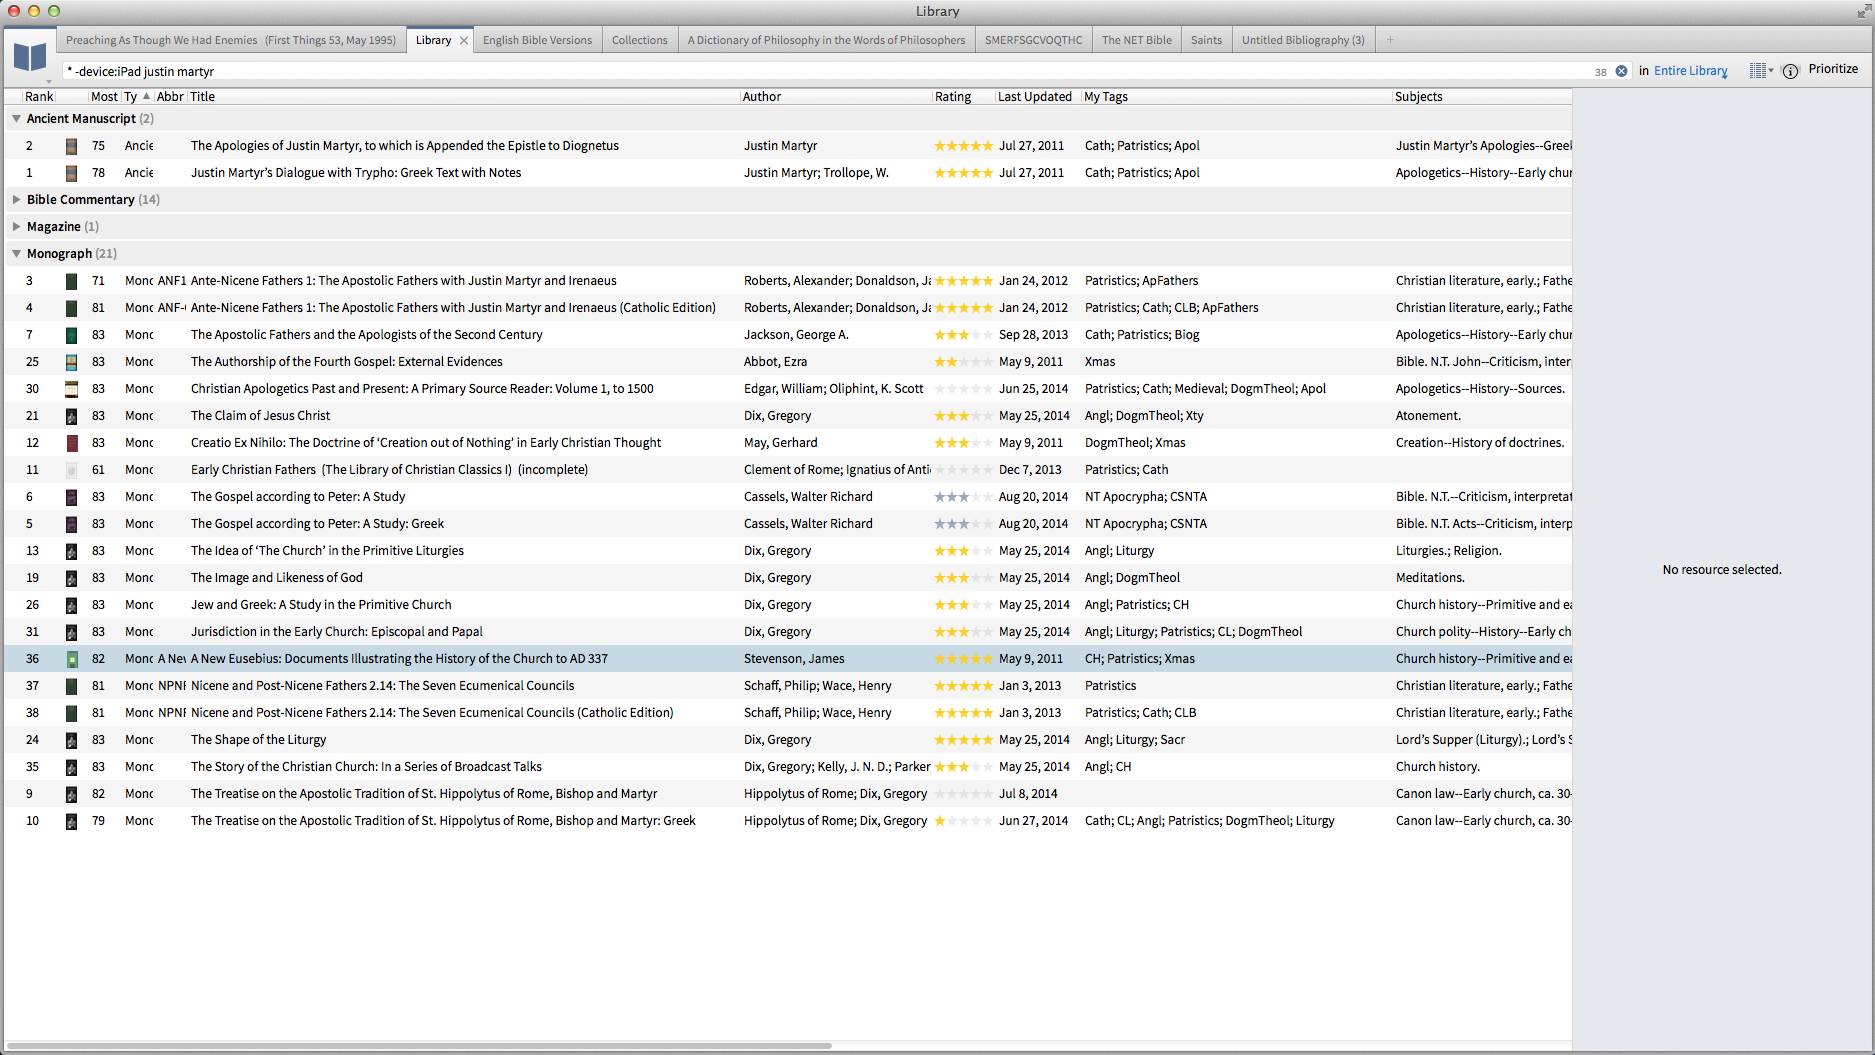
Task: Sort by the Rank column header
Action: 39,96
